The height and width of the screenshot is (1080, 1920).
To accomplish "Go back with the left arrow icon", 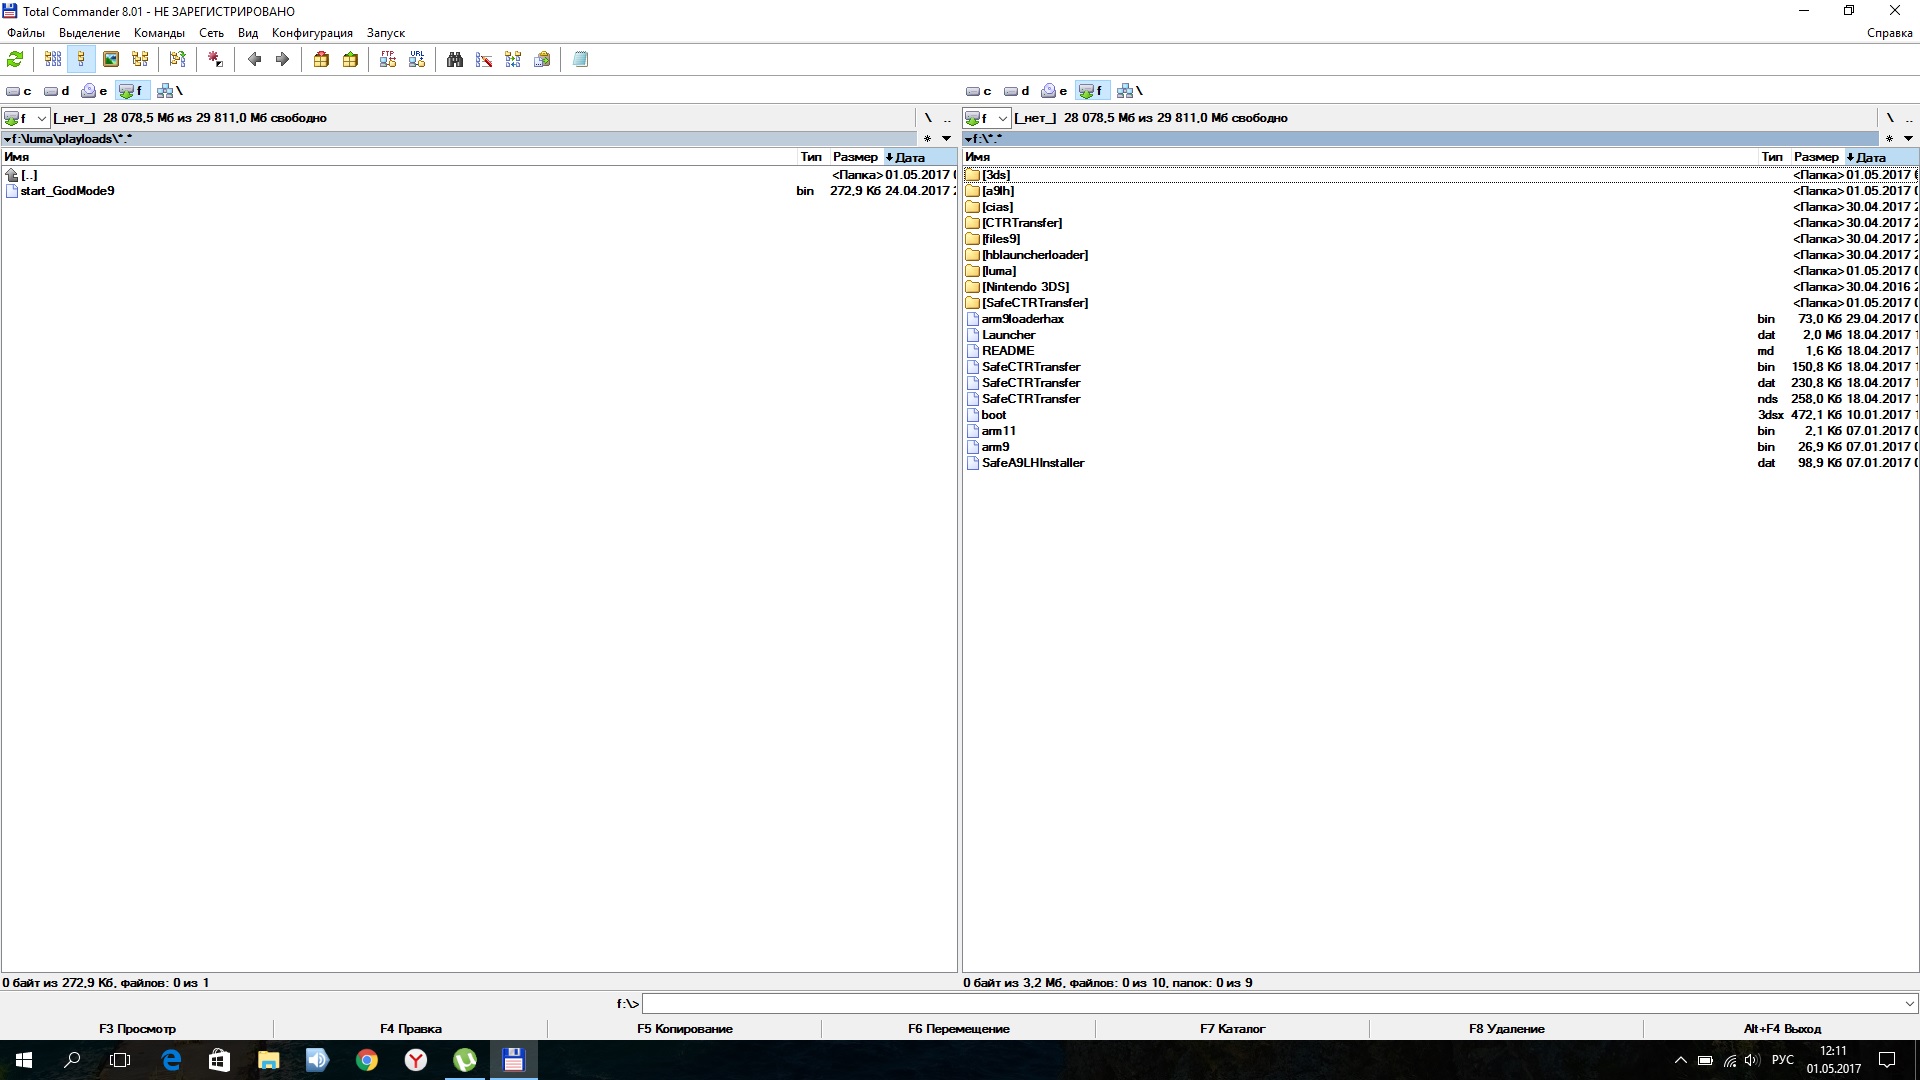I will 254,60.
